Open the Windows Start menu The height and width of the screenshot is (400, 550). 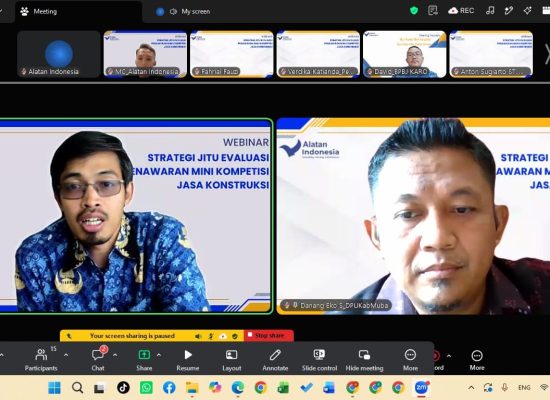pyautogui.click(x=54, y=388)
